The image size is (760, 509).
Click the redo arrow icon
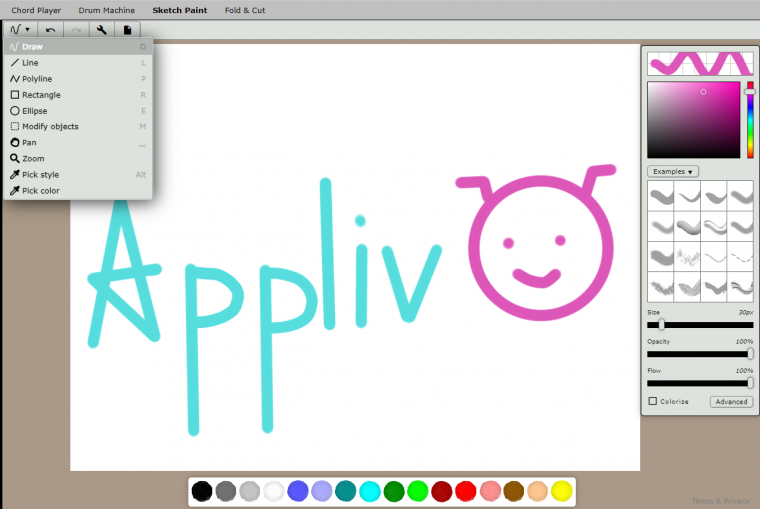76,30
